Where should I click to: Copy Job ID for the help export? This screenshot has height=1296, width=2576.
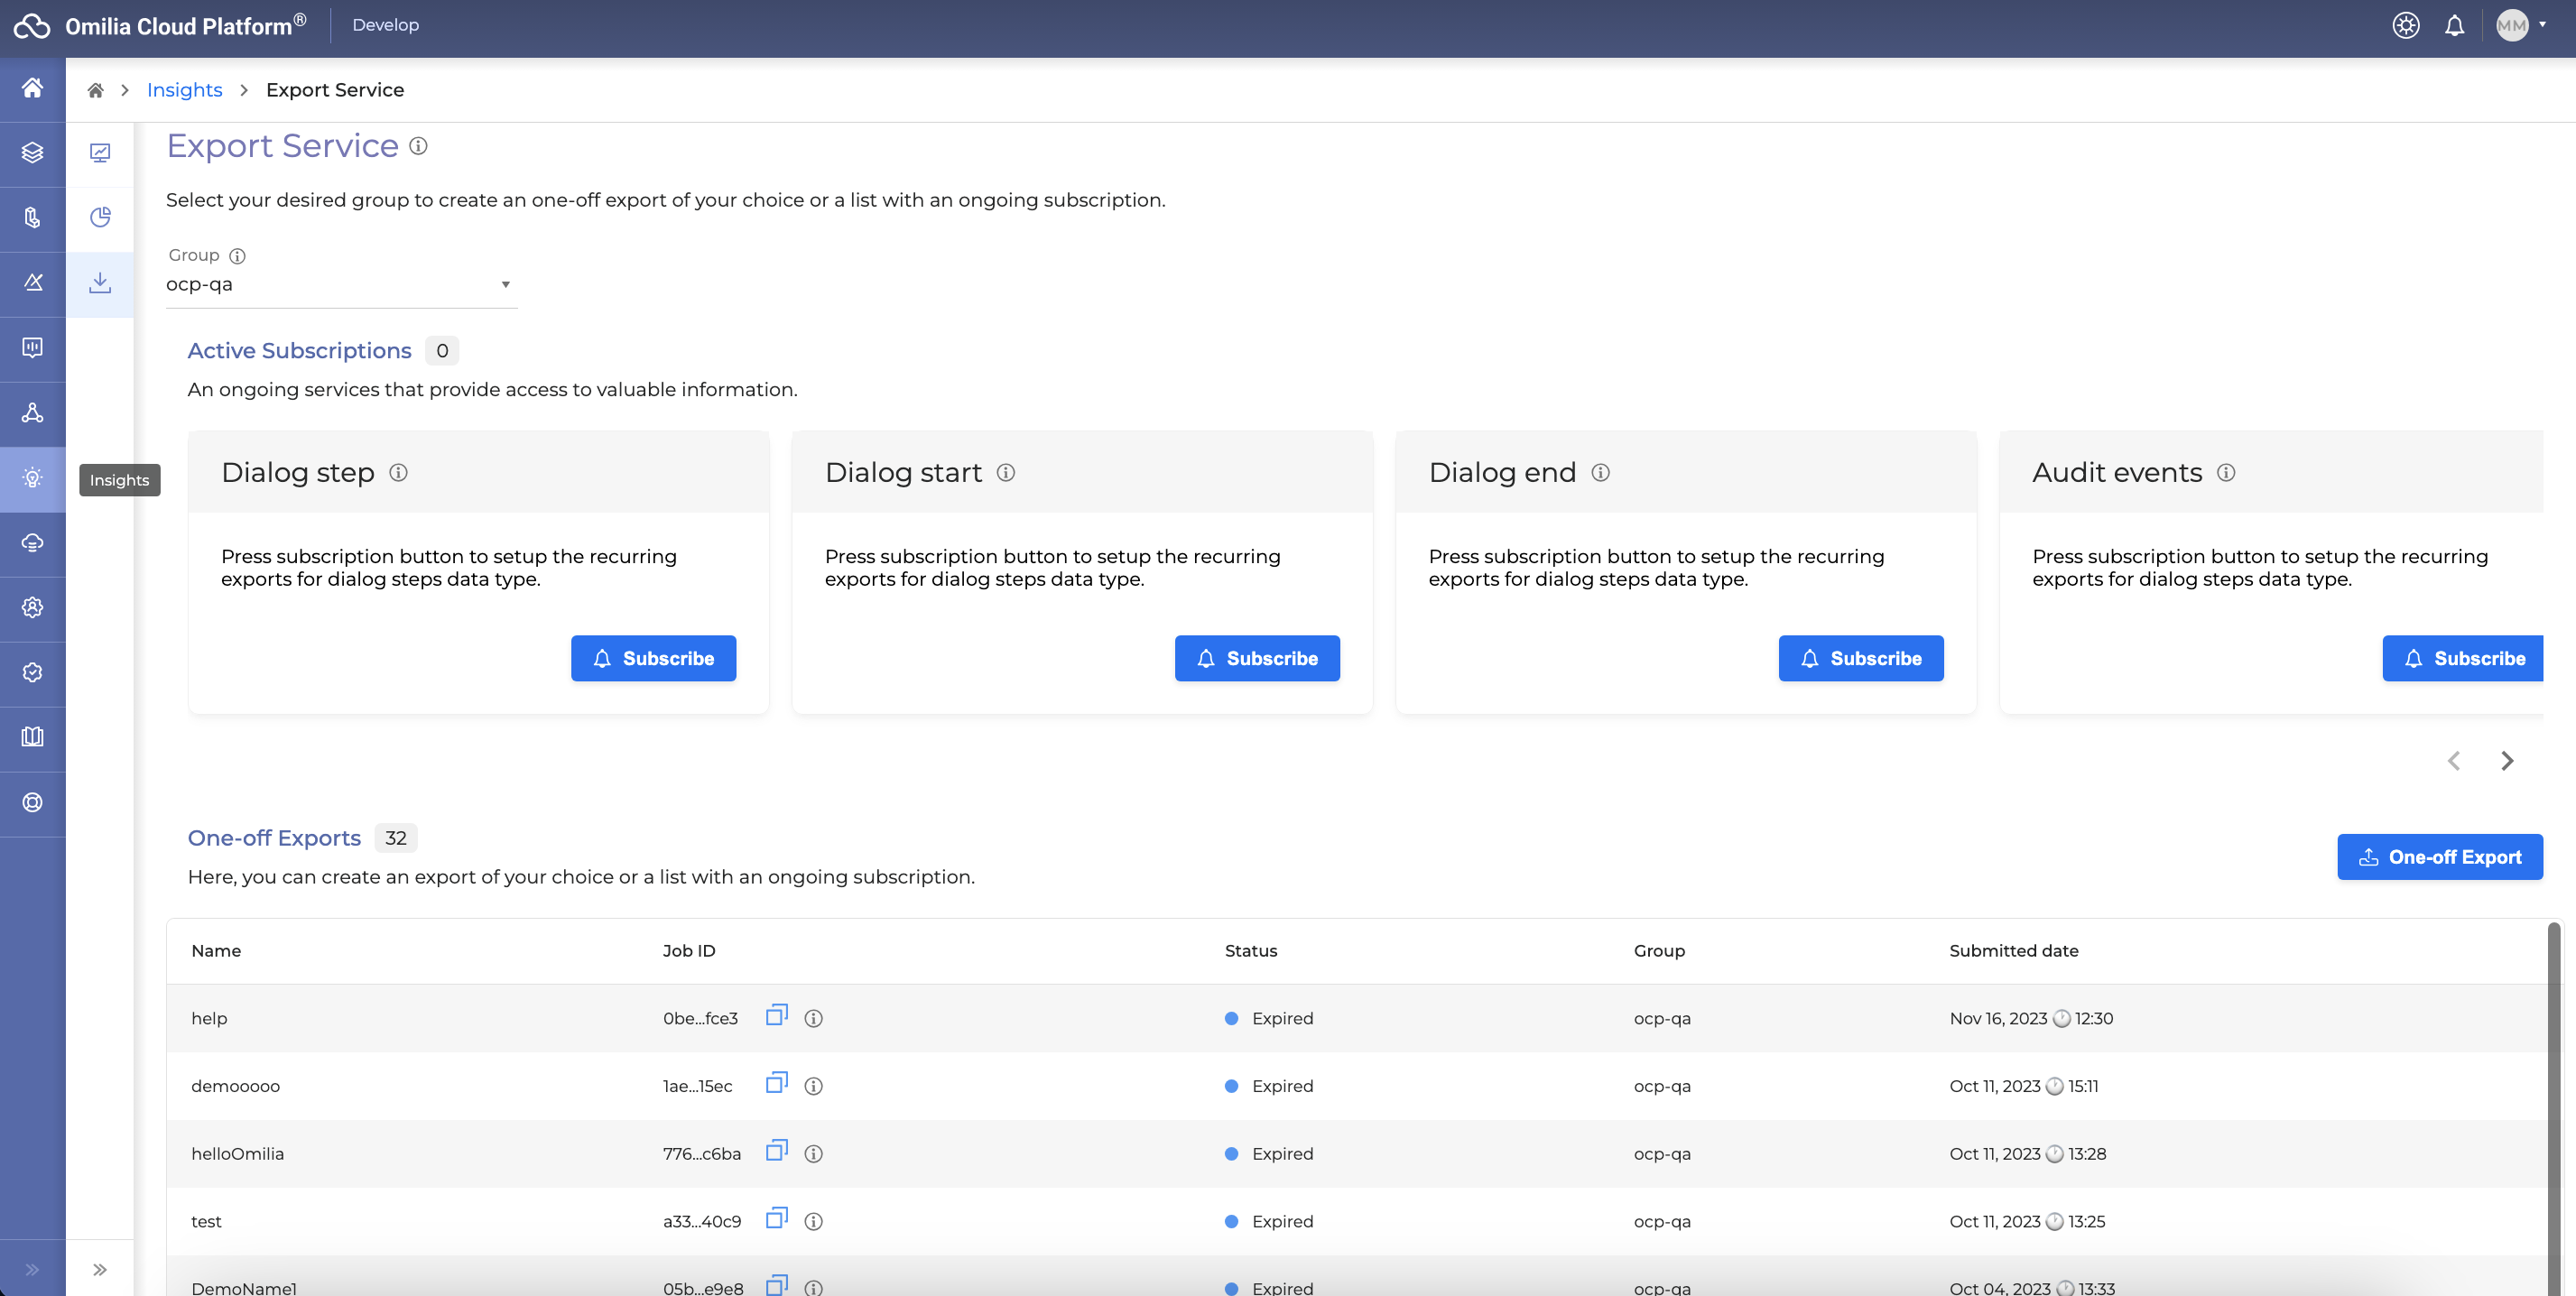(776, 1016)
